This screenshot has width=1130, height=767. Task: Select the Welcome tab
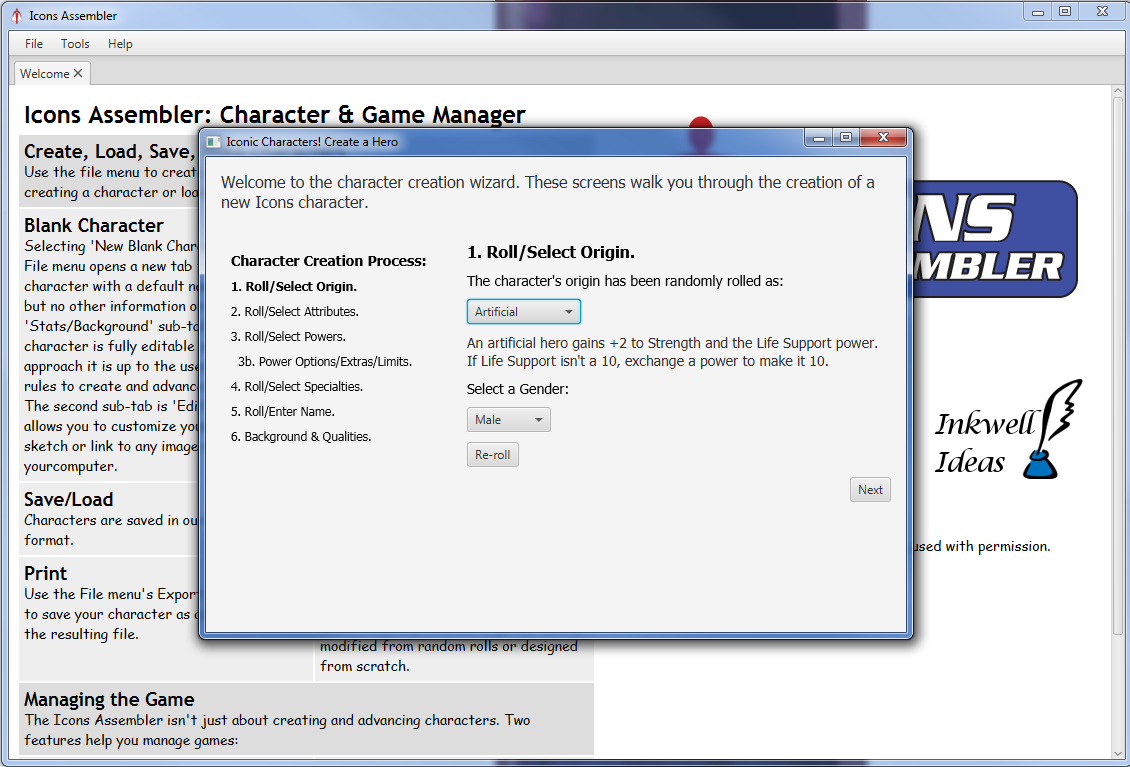[x=45, y=74]
